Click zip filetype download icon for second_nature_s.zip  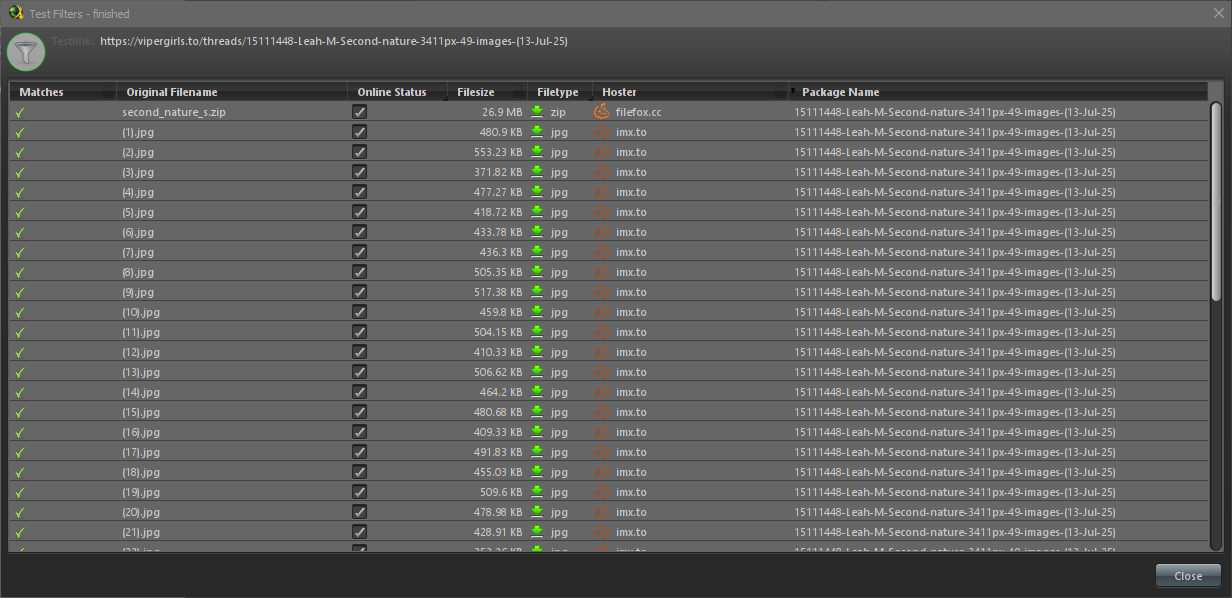click(537, 112)
